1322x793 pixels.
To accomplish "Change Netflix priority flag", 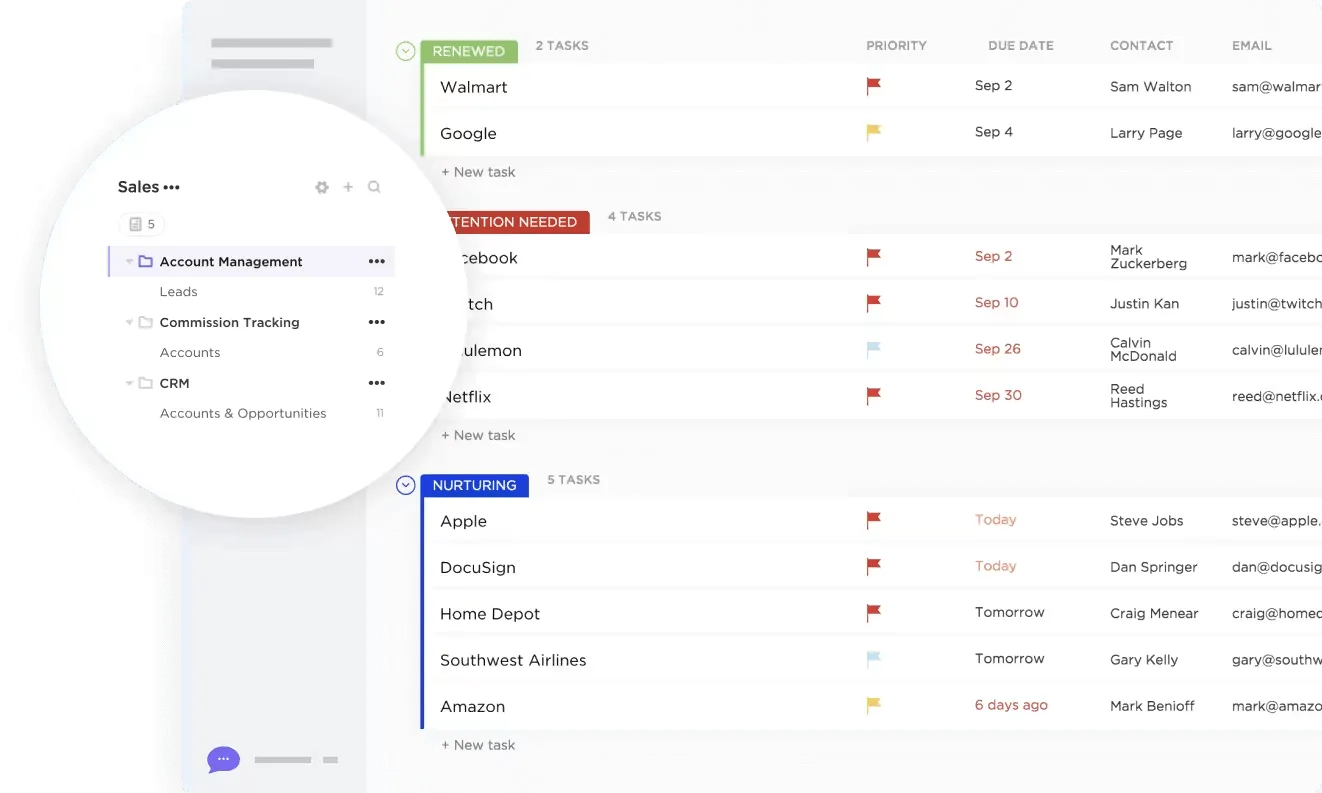I will pos(873,396).
